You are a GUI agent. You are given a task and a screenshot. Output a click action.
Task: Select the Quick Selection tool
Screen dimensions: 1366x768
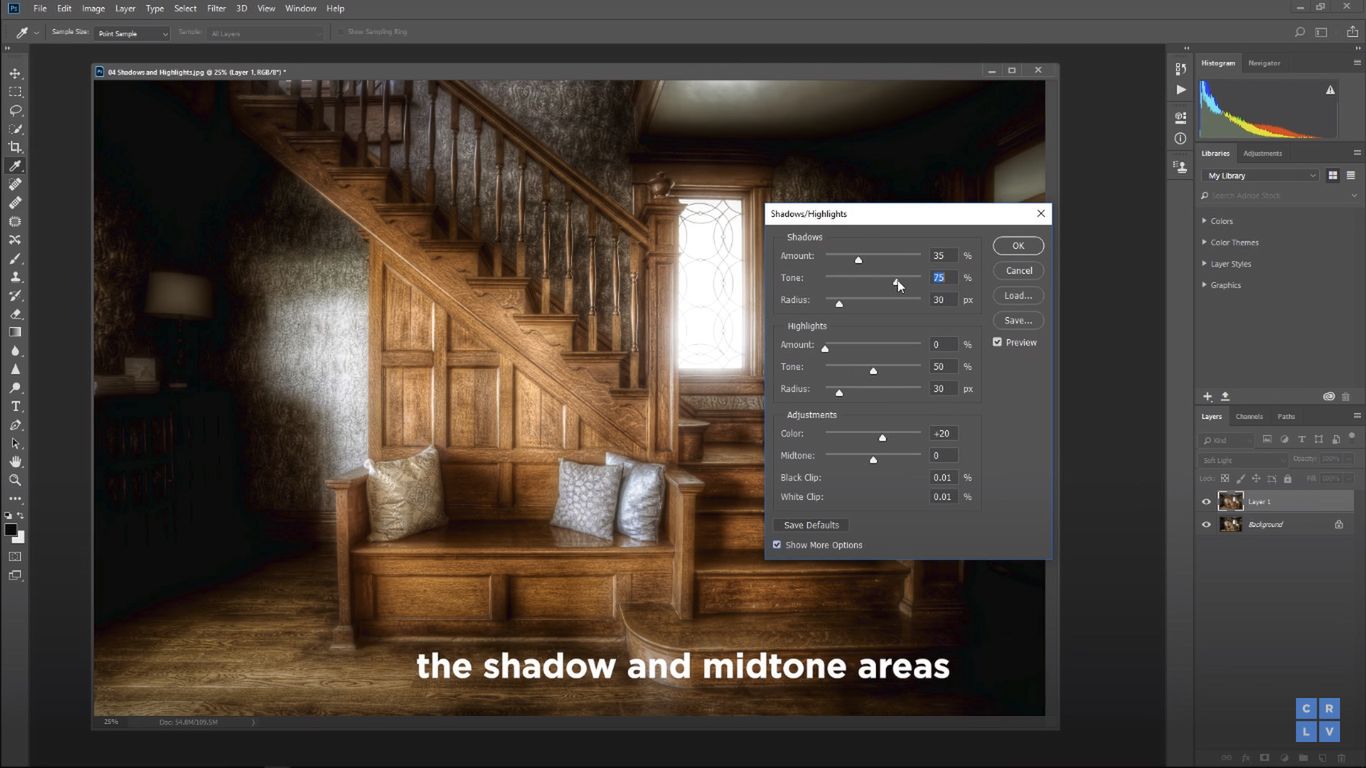pos(15,129)
